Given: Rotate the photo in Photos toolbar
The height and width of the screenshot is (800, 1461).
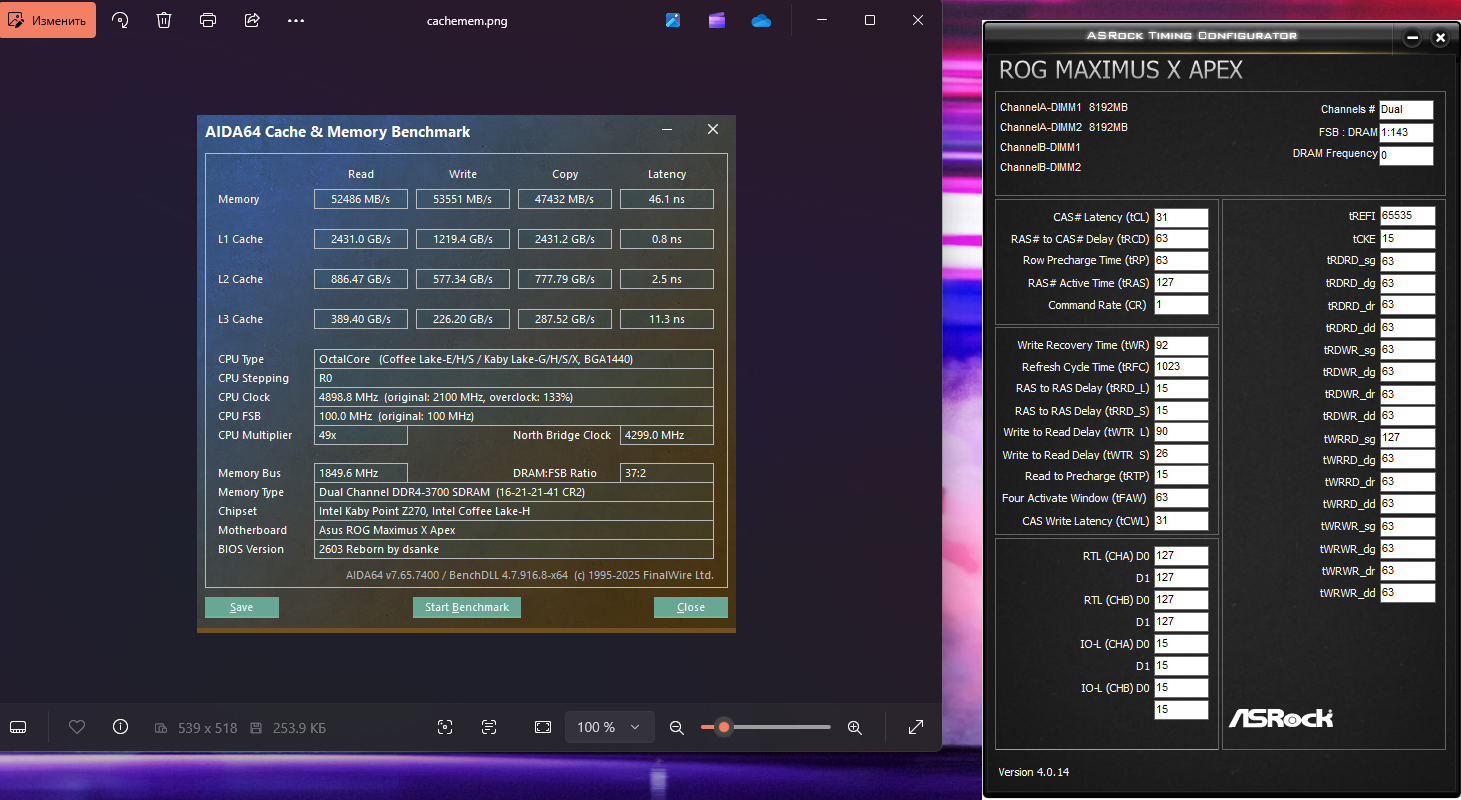Looking at the screenshot, I should [120, 20].
